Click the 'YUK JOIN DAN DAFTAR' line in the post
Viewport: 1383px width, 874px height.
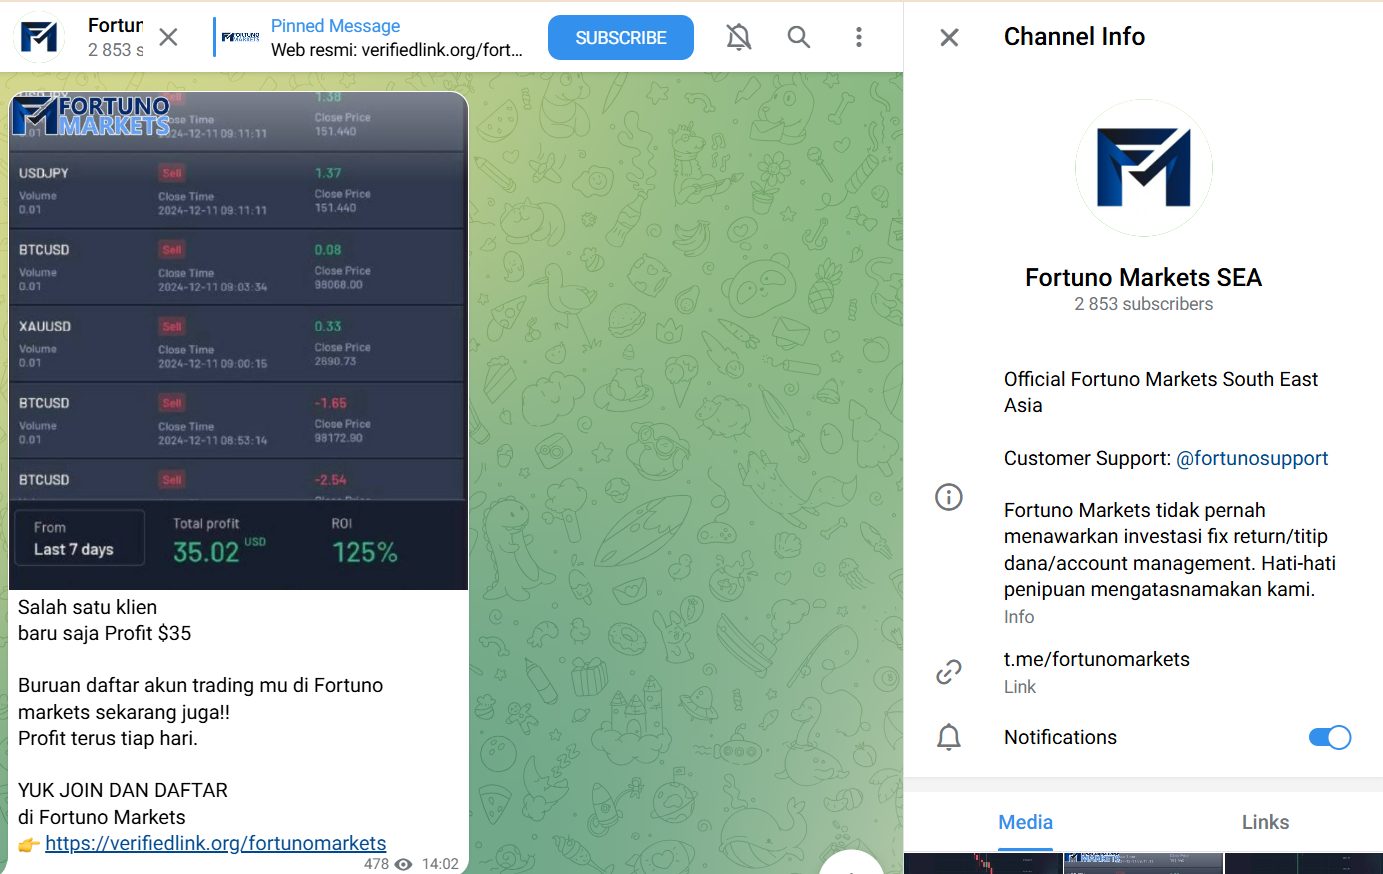tap(123, 790)
